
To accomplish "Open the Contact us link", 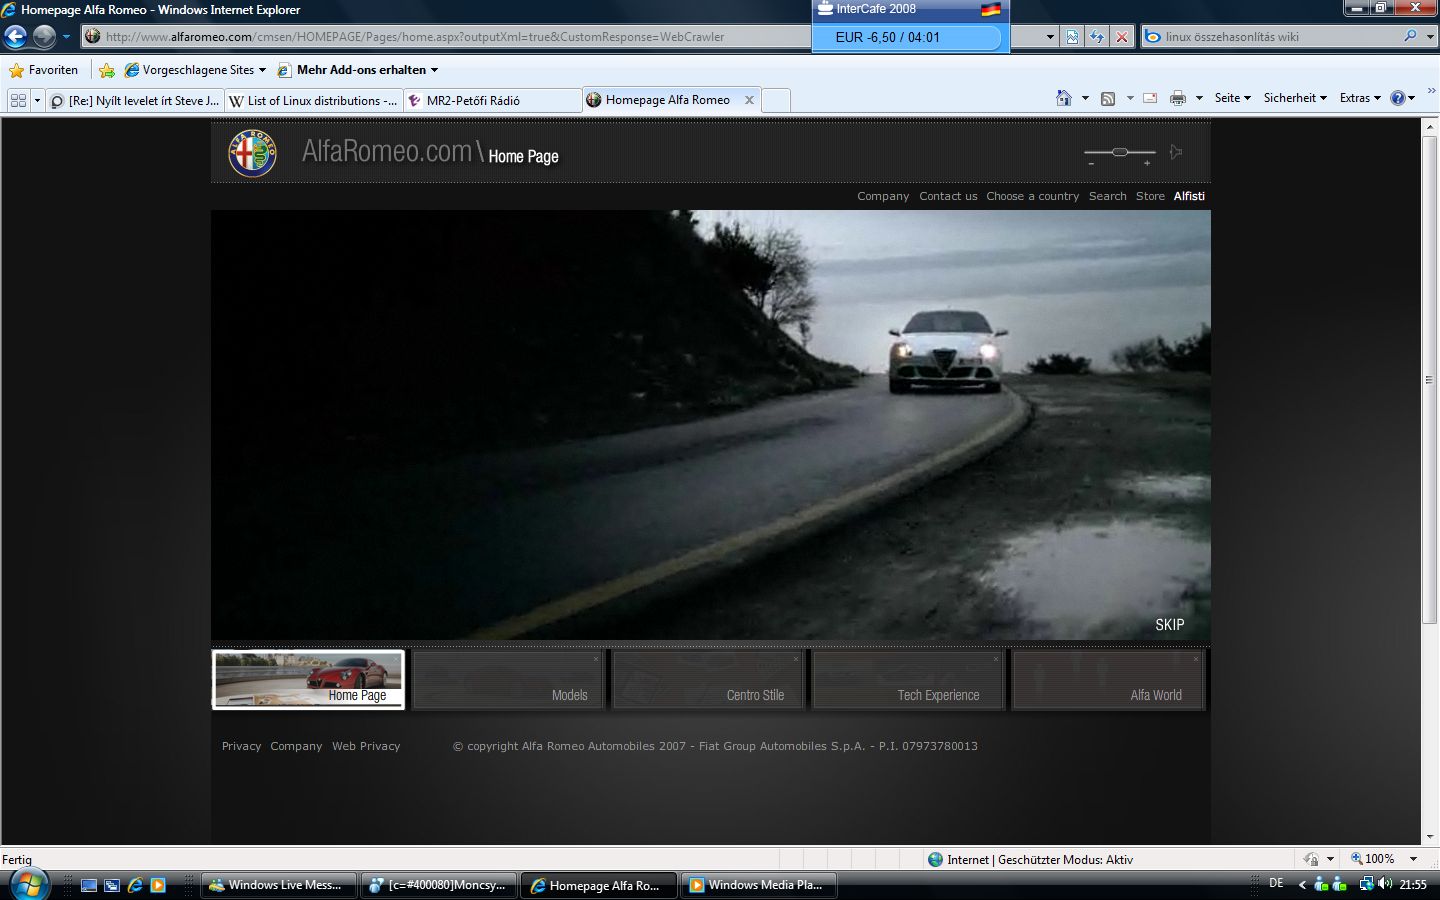I will 948,196.
